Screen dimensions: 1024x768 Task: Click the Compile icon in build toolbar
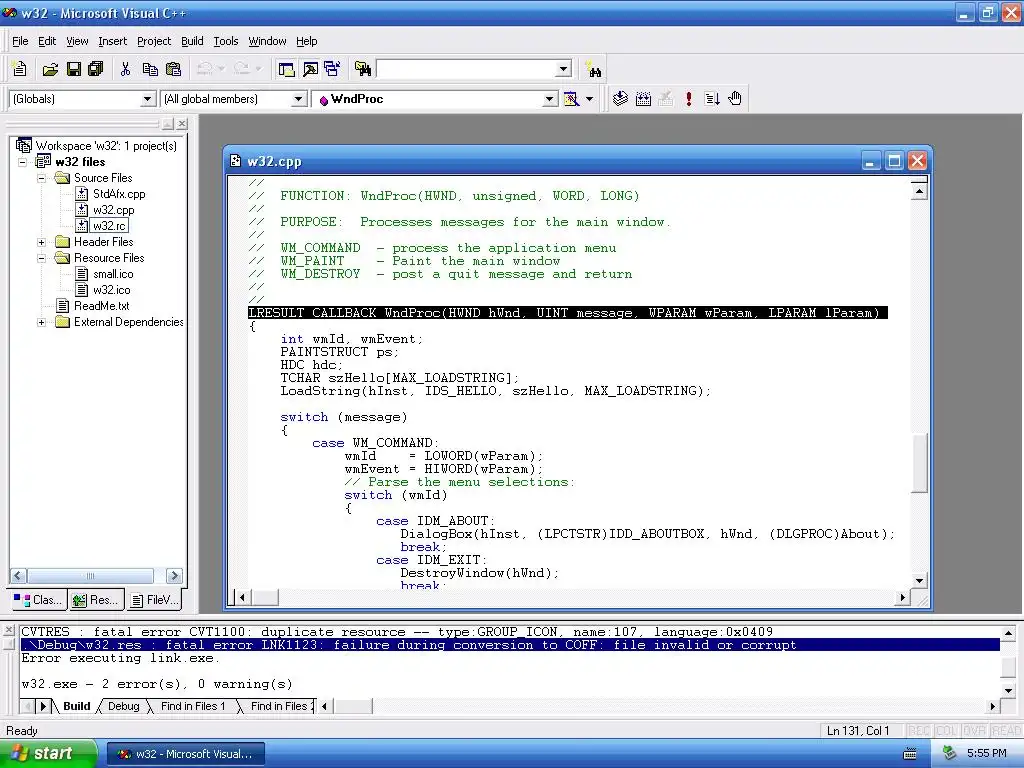620,99
